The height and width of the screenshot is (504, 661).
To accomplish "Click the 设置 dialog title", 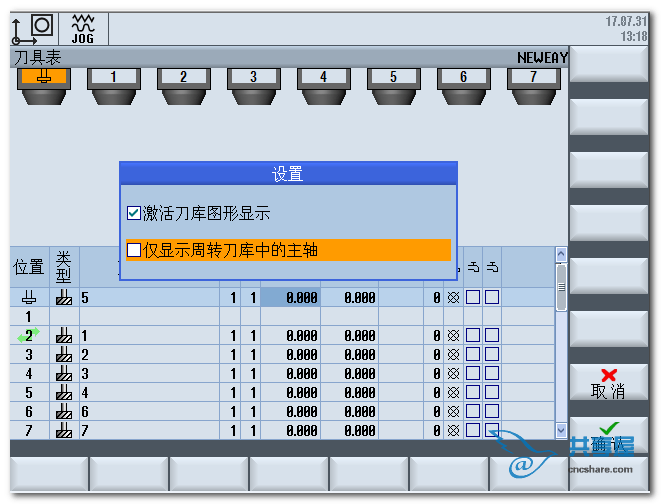I will coord(288,174).
